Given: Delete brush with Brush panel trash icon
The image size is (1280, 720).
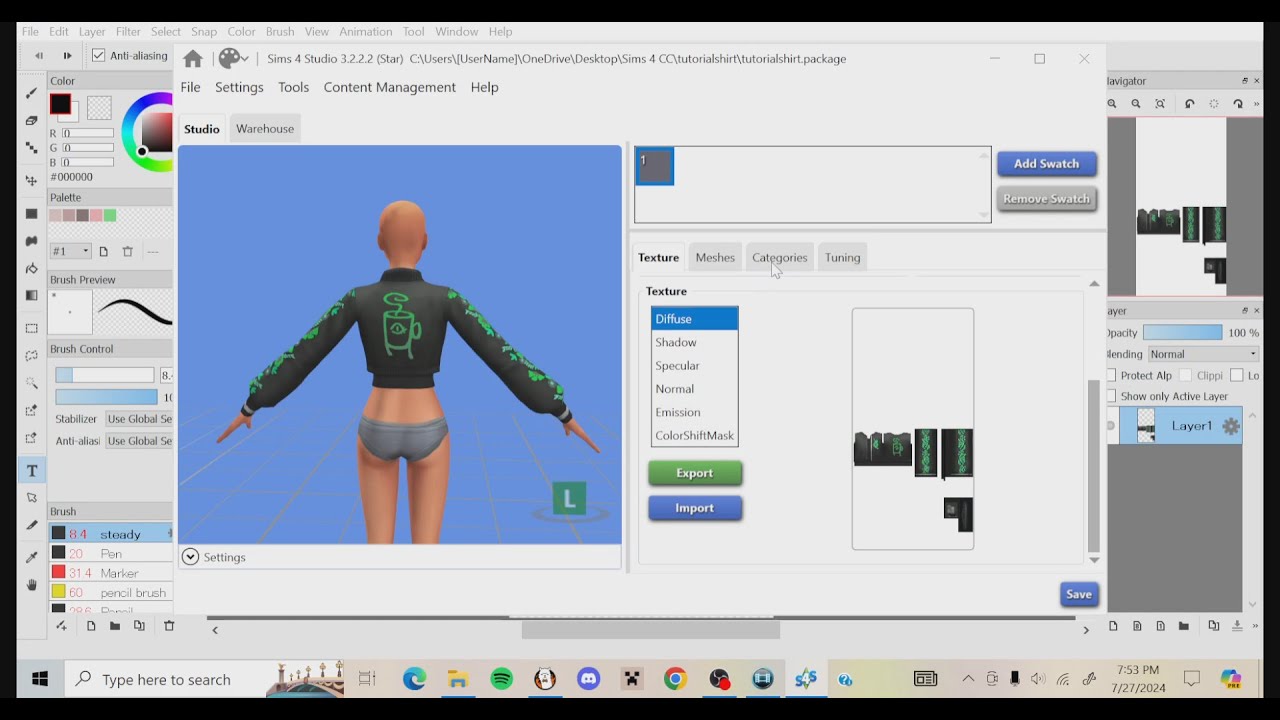Looking at the screenshot, I should (x=169, y=626).
